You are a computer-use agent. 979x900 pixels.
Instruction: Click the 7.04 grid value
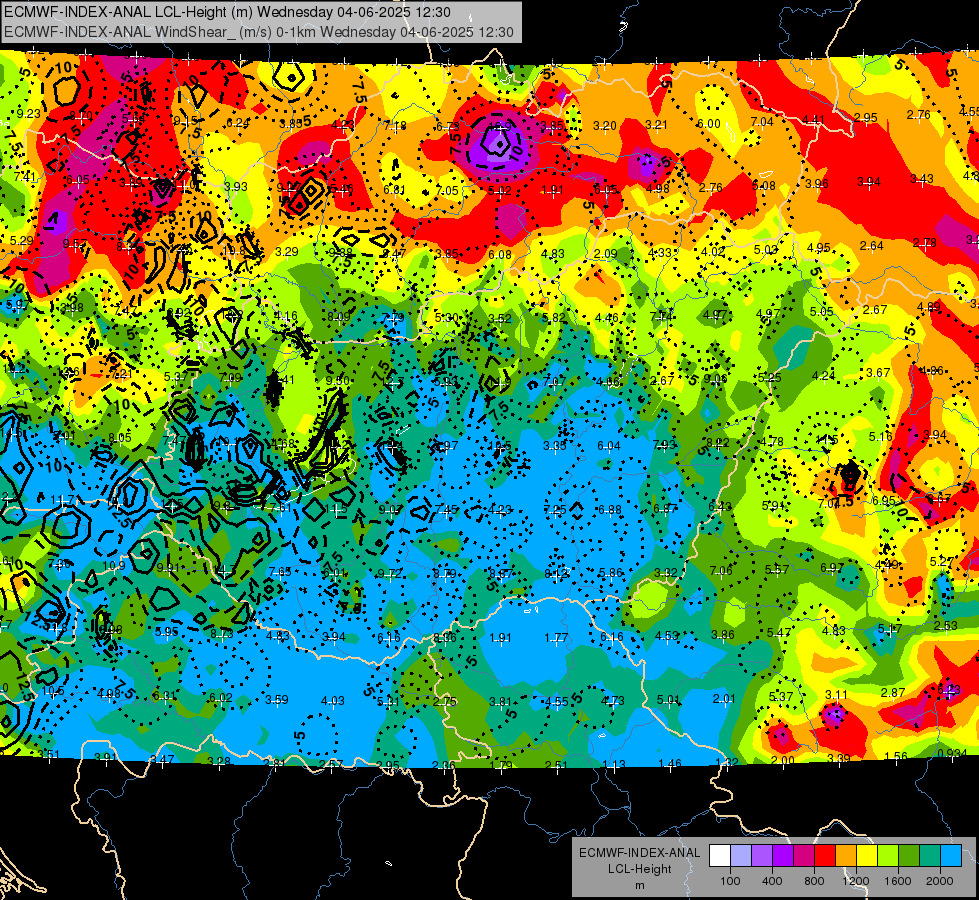[762, 121]
